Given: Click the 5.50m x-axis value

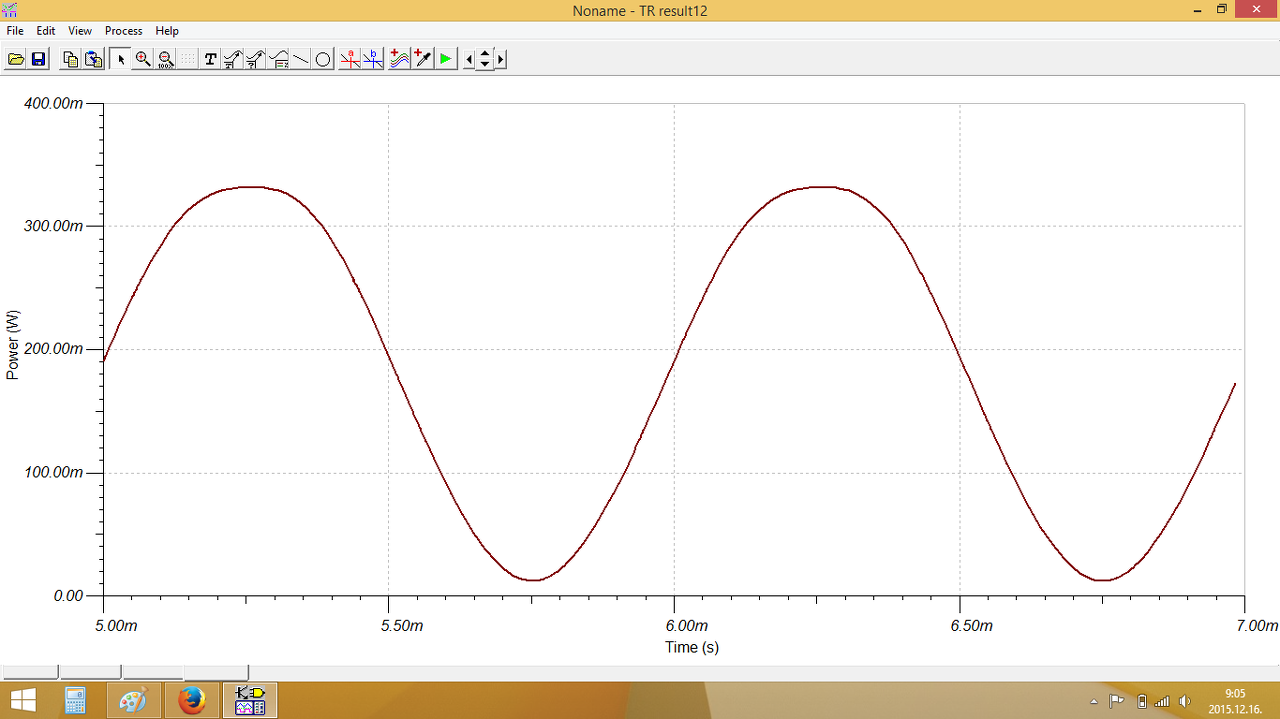Looking at the screenshot, I should (x=402, y=626).
